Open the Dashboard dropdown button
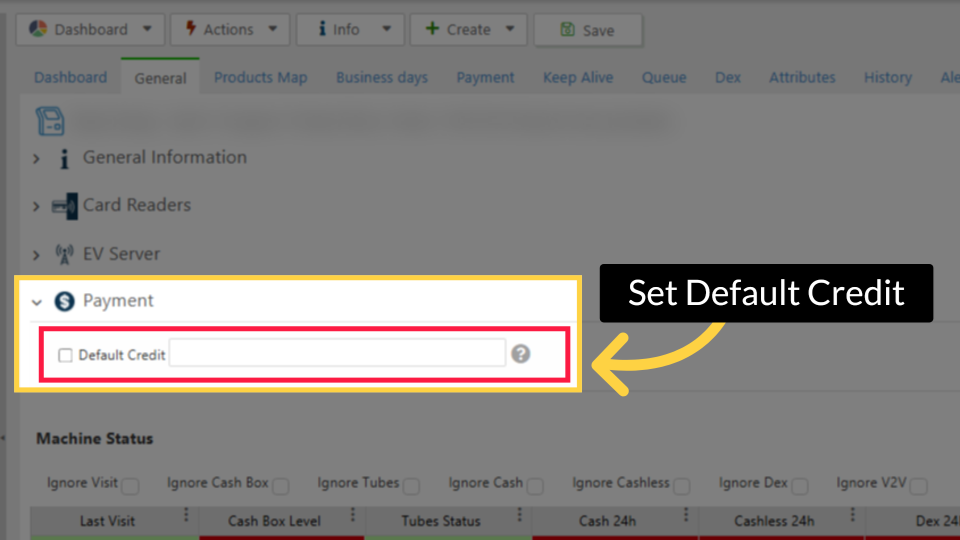Image resolution: width=960 pixels, height=540 pixels. [x=90, y=29]
